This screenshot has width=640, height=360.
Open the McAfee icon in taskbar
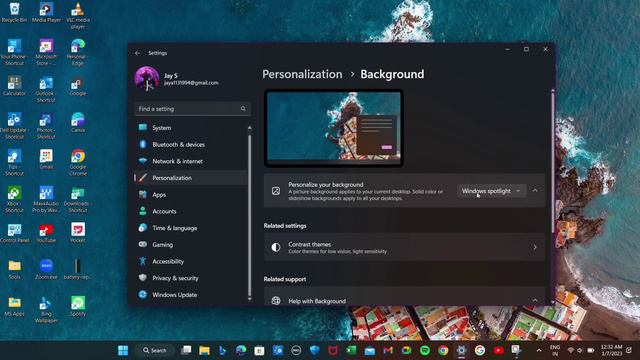(x=333, y=350)
